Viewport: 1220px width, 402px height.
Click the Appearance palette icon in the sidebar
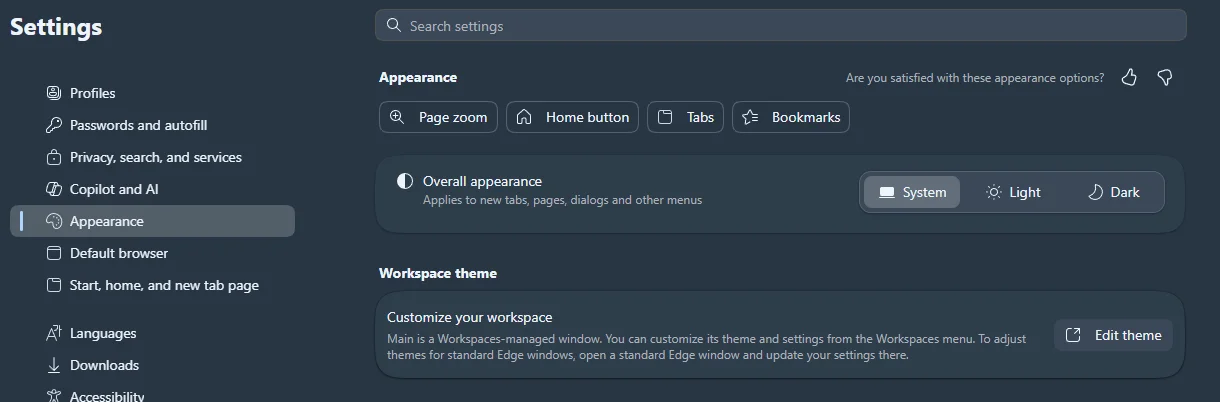pos(54,221)
